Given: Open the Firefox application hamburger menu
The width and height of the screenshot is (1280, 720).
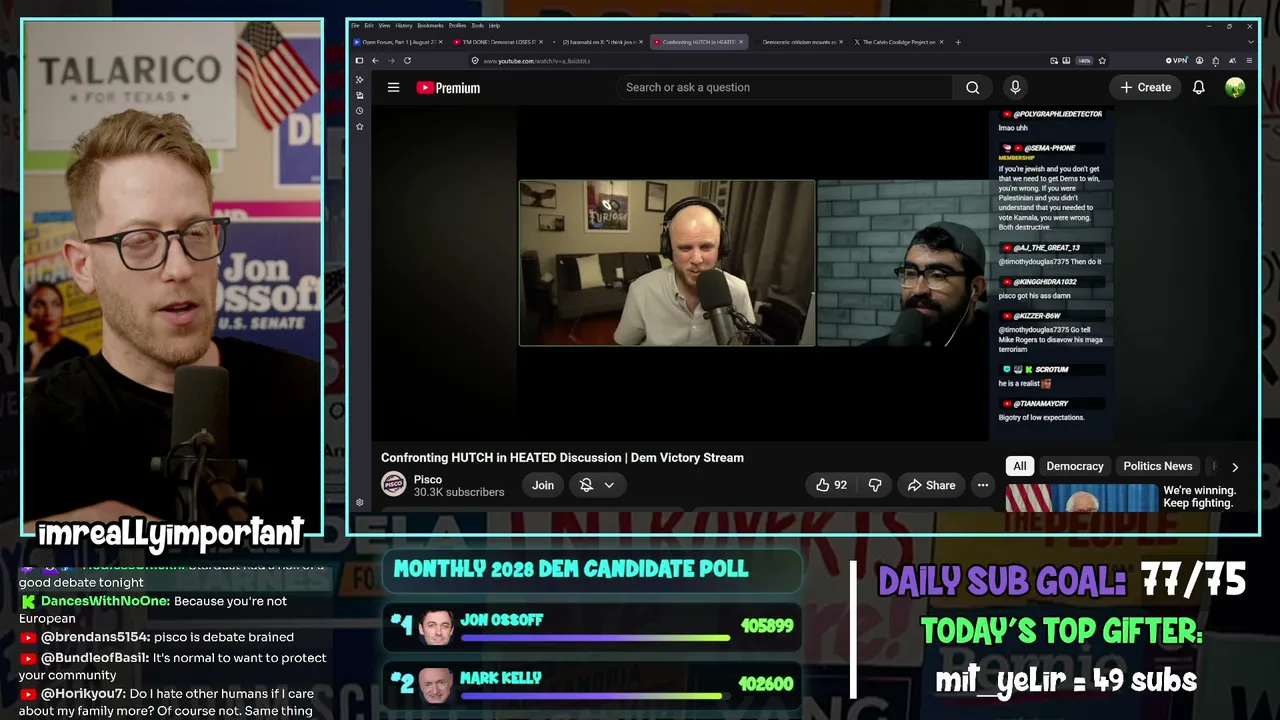Looking at the screenshot, I should click(x=1248, y=61).
